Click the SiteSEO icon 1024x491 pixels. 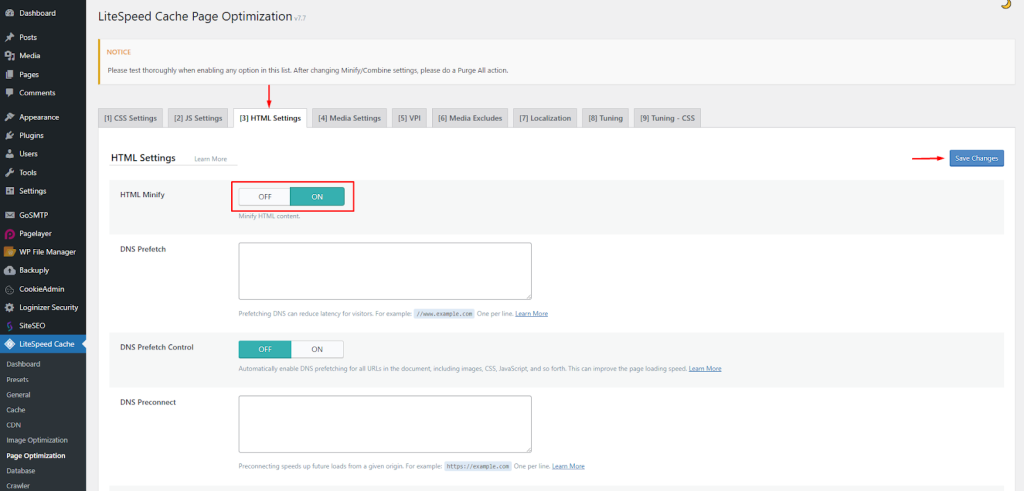[x=9, y=325]
